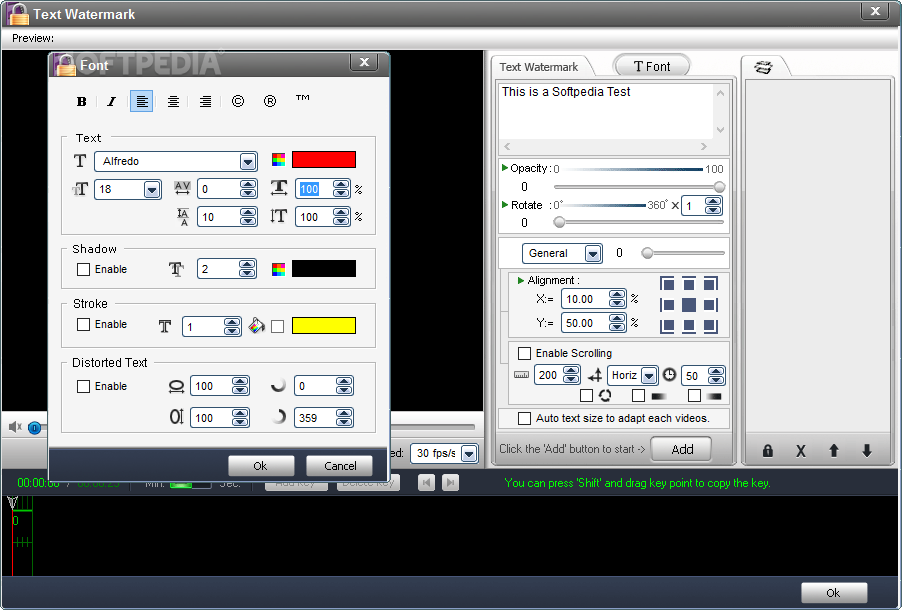Screen dimensions: 902x610
Task: Open the Alfredo font family dropdown
Action: [x=248, y=162]
